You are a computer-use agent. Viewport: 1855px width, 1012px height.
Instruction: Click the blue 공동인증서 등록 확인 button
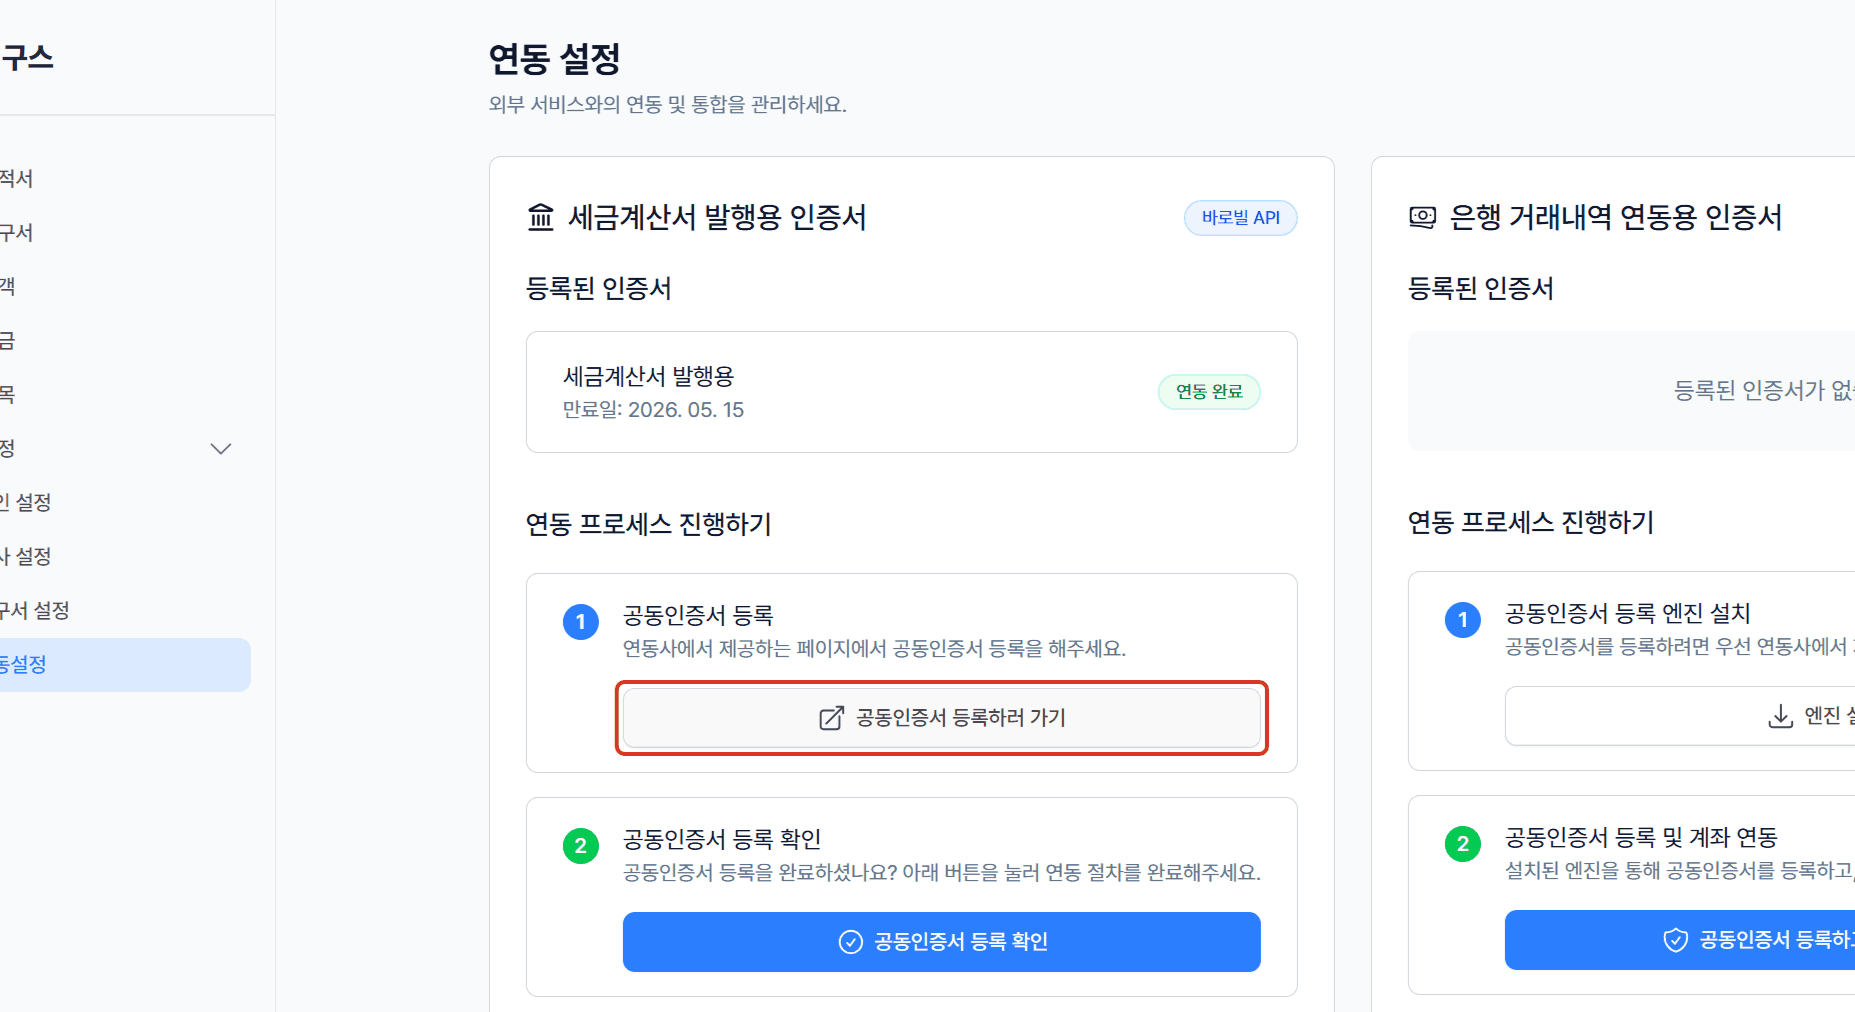pyautogui.click(x=941, y=942)
